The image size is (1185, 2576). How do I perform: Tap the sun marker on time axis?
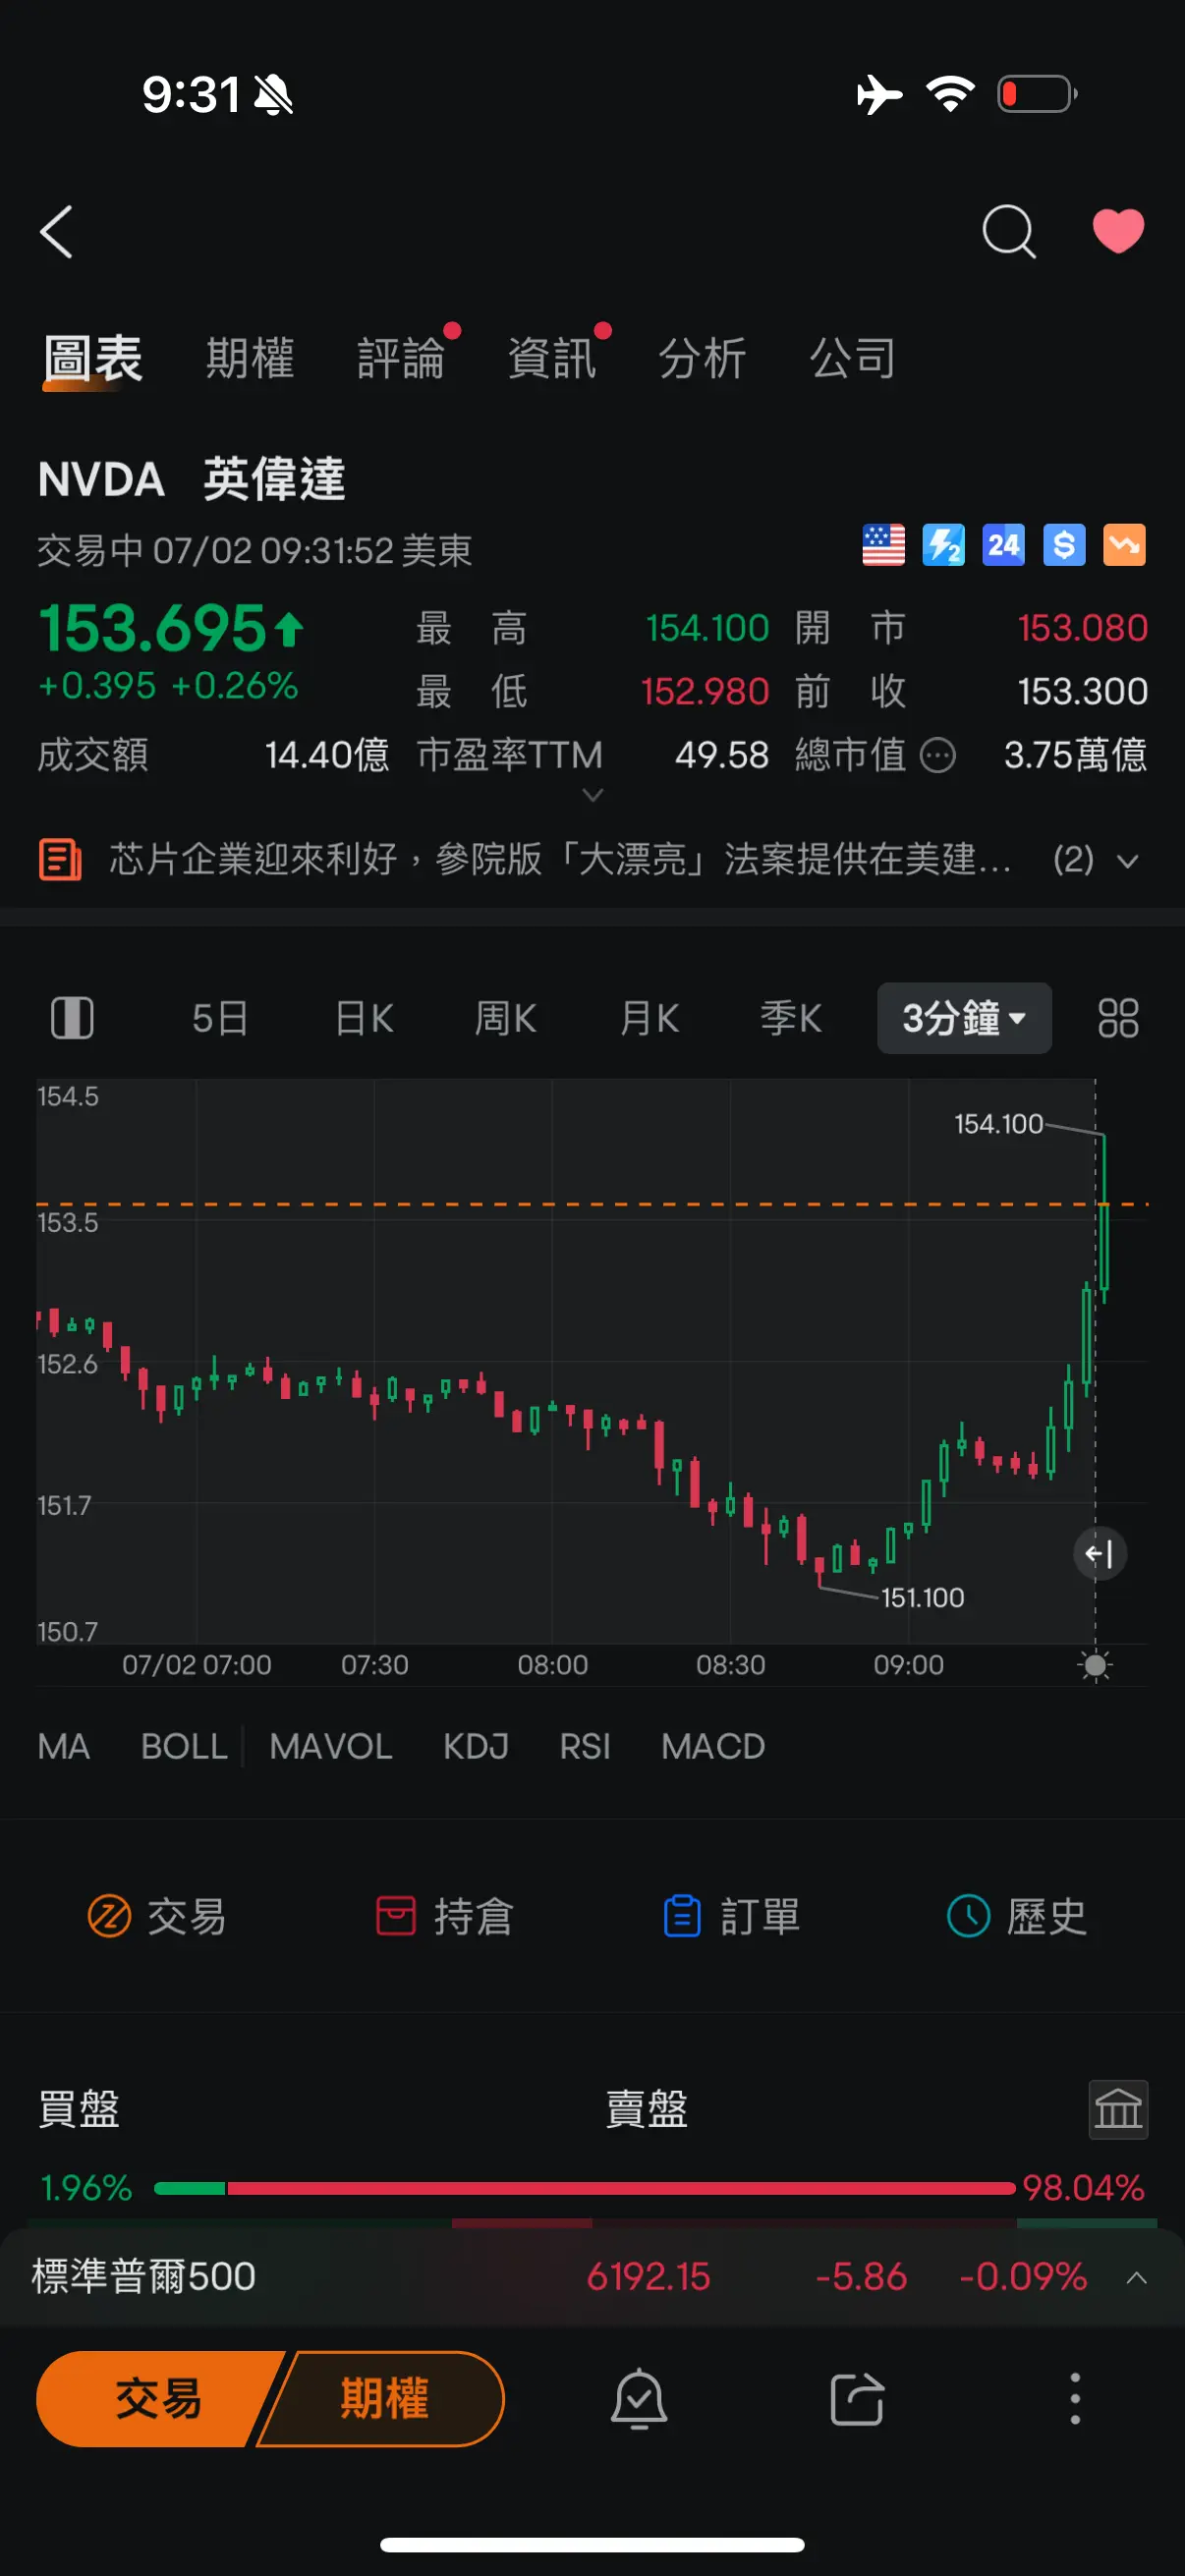[1095, 1665]
